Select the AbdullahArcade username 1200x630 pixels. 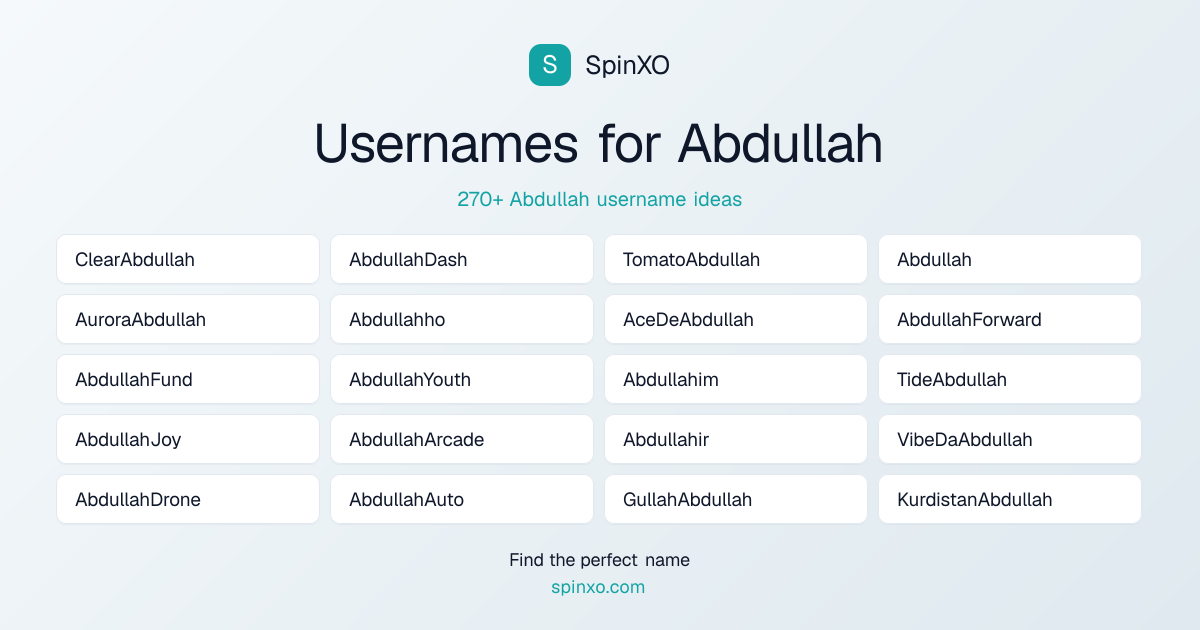coord(462,439)
